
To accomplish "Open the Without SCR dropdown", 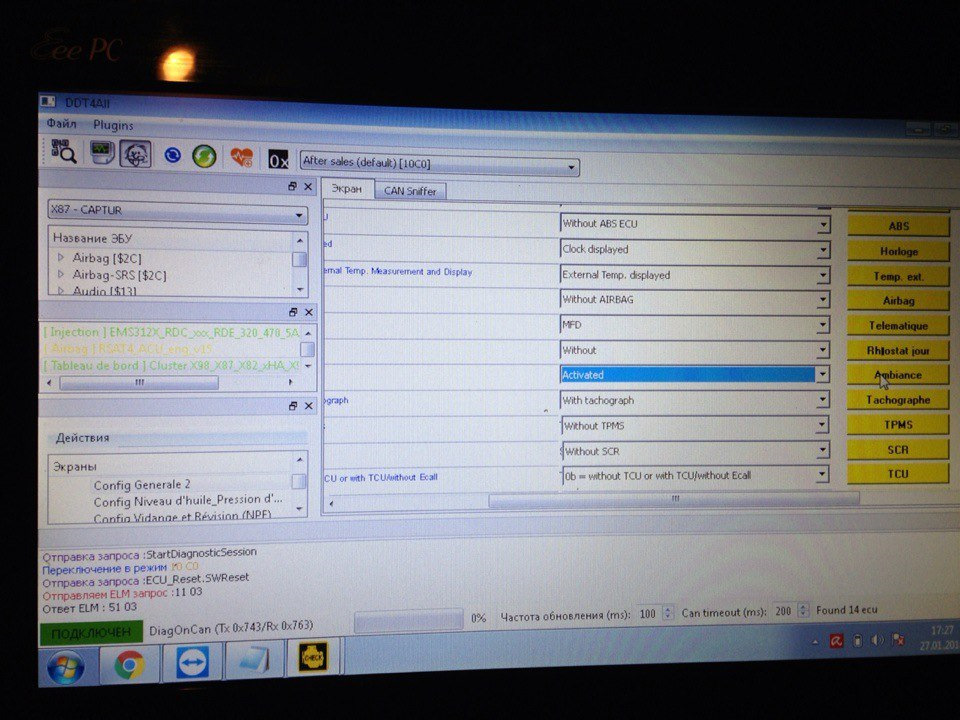I will (694, 451).
